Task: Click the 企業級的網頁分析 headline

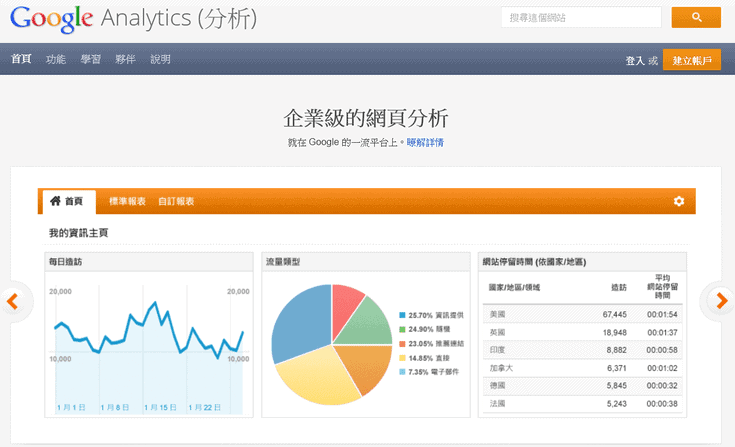Action: (x=366, y=118)
